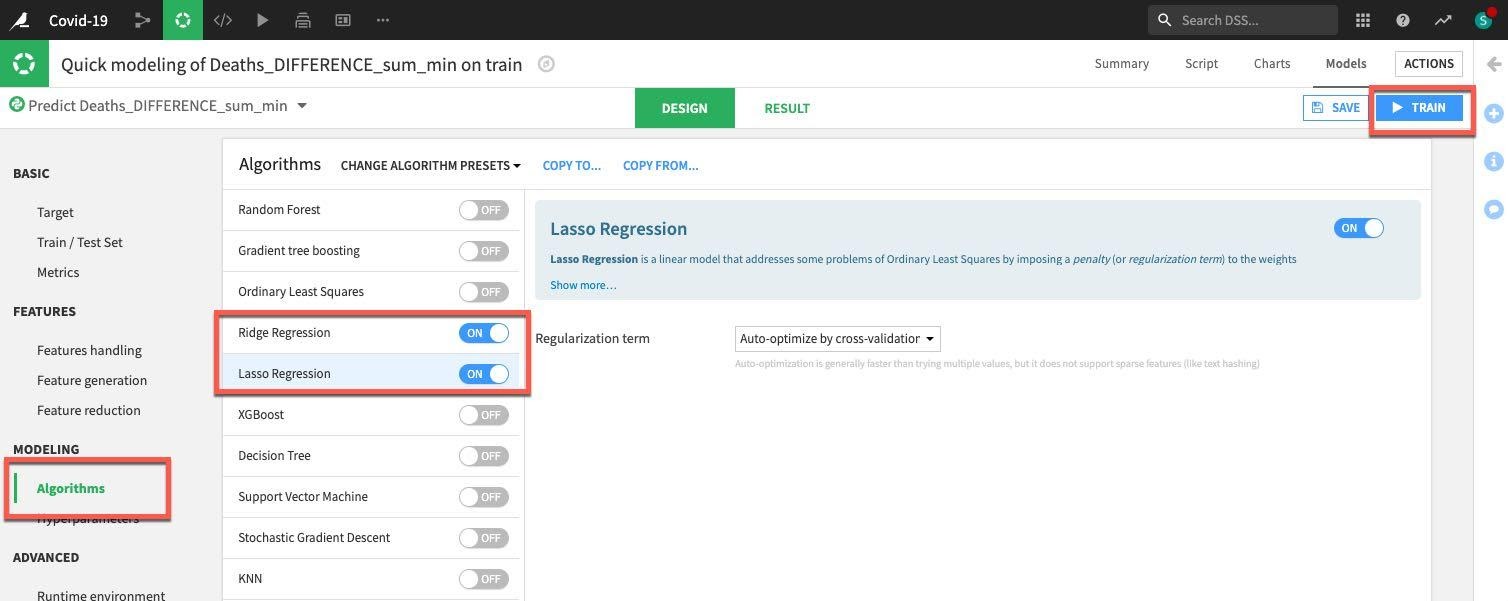Click the Show more link
The image size is (1508, 601).
583,285
